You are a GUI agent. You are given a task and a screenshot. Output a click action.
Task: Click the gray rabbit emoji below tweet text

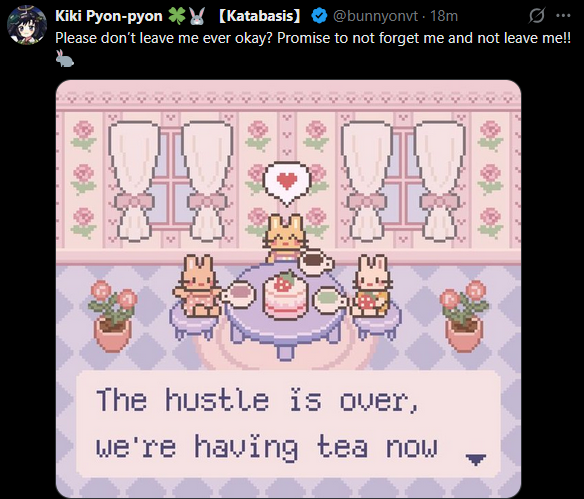65,58
